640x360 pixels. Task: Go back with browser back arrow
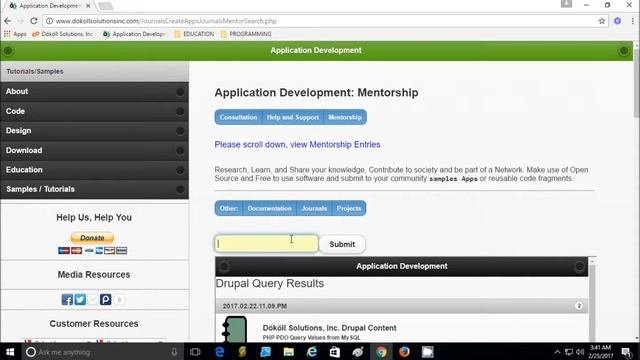click(x=7, y=21)
